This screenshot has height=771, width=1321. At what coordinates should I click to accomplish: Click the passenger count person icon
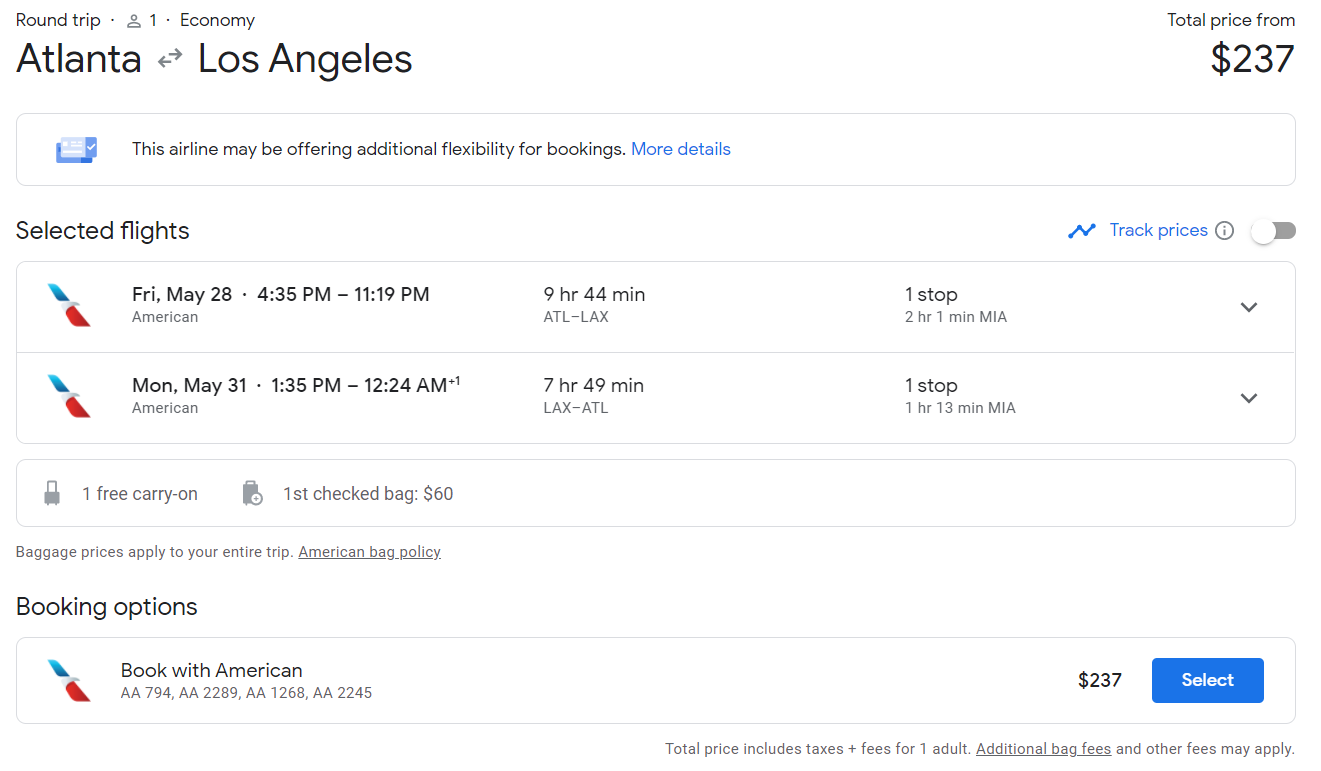point(134,20)
